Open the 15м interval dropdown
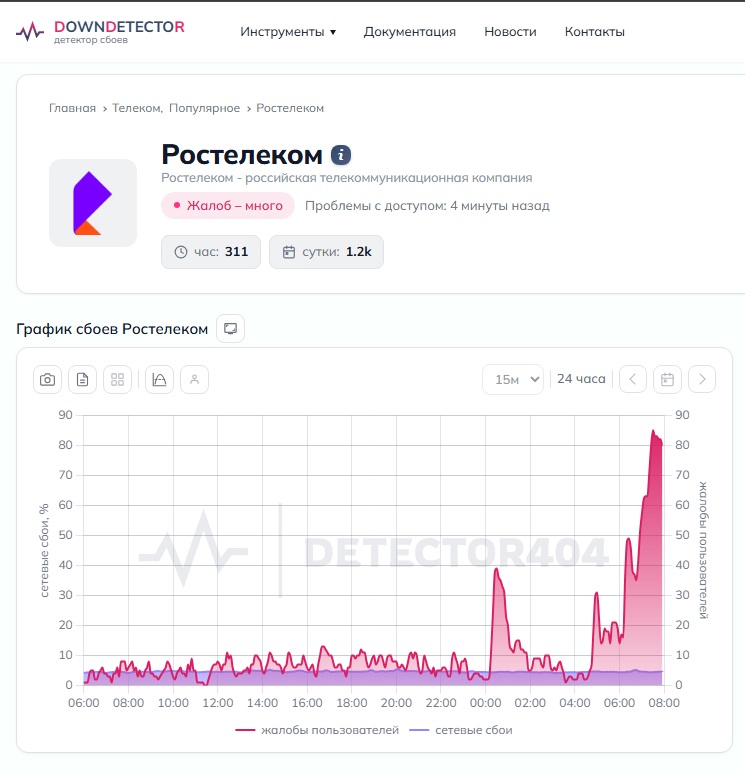 [513, 379]
